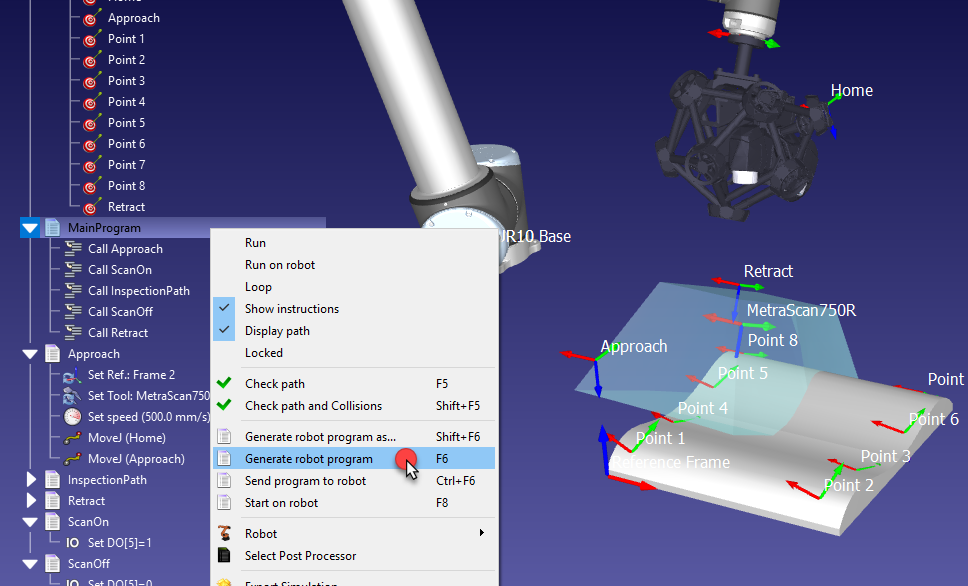Screen dimensions: 968x586
Task: Choose Select Post Processor entry
Action: [x=300, y=556]
